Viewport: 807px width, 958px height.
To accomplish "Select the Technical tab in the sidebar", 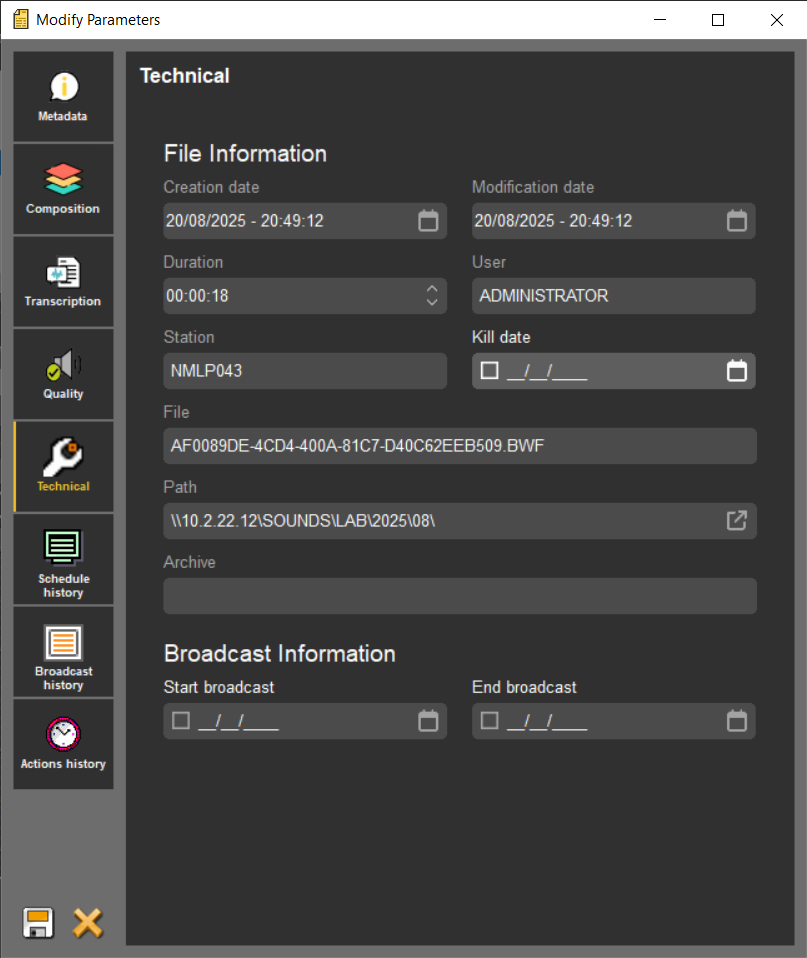I will [63, 467].
